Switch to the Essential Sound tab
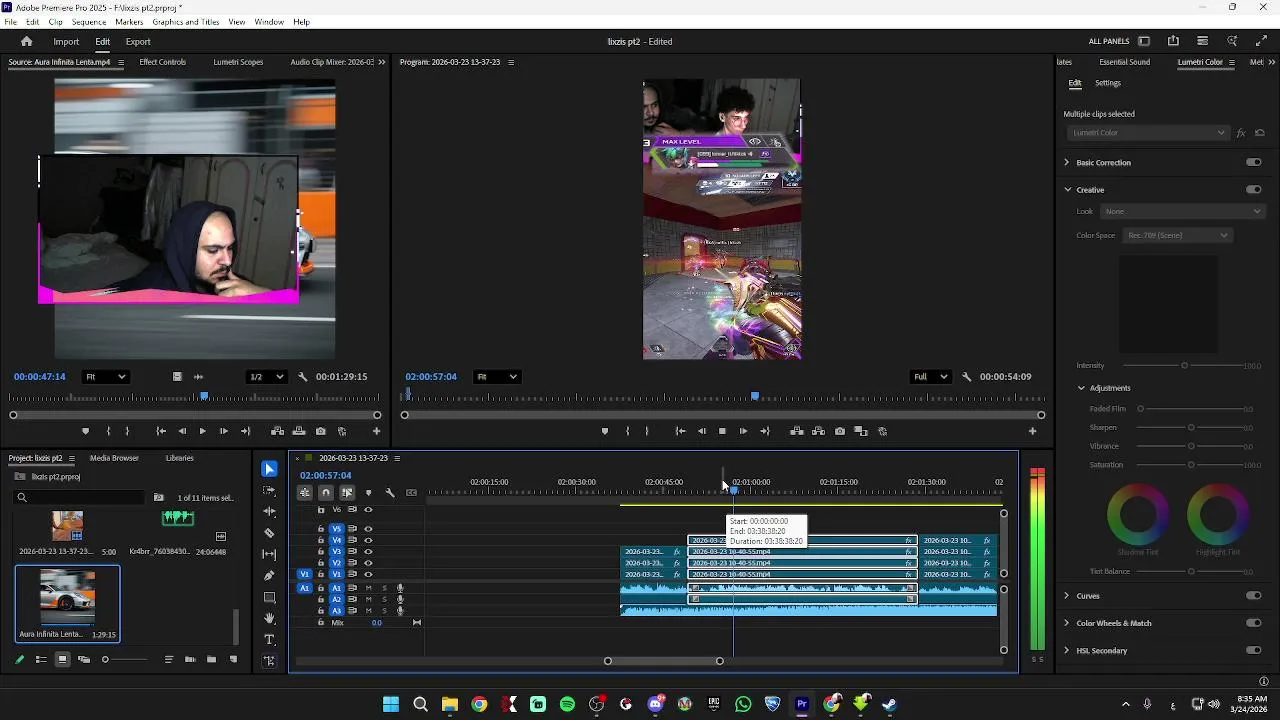This screenshot has height=720, width=1280. [x=1124, y=62]
